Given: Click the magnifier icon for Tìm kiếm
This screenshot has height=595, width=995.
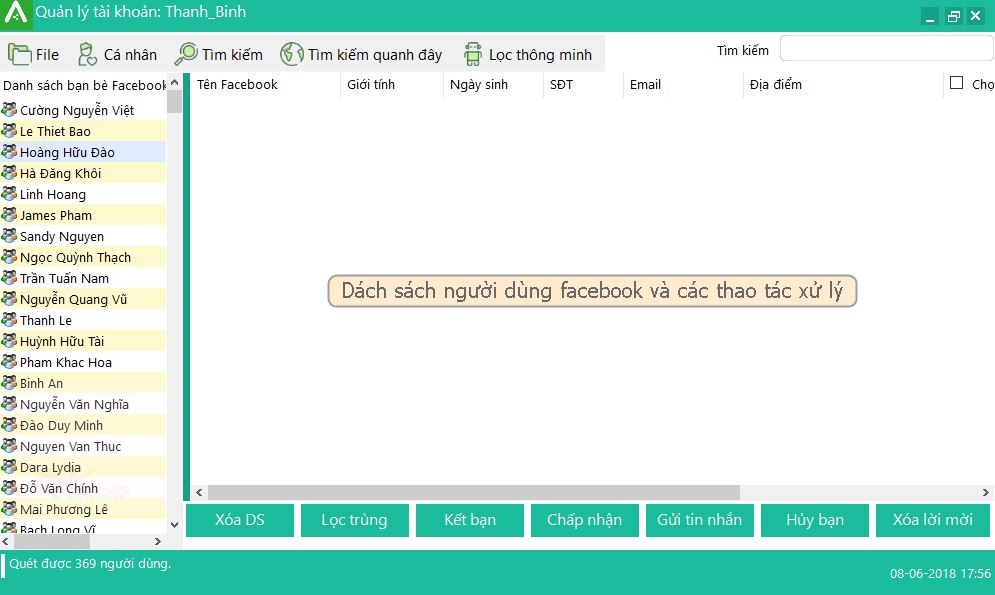Looking at the screenshot, I should [x=186, y=55].
